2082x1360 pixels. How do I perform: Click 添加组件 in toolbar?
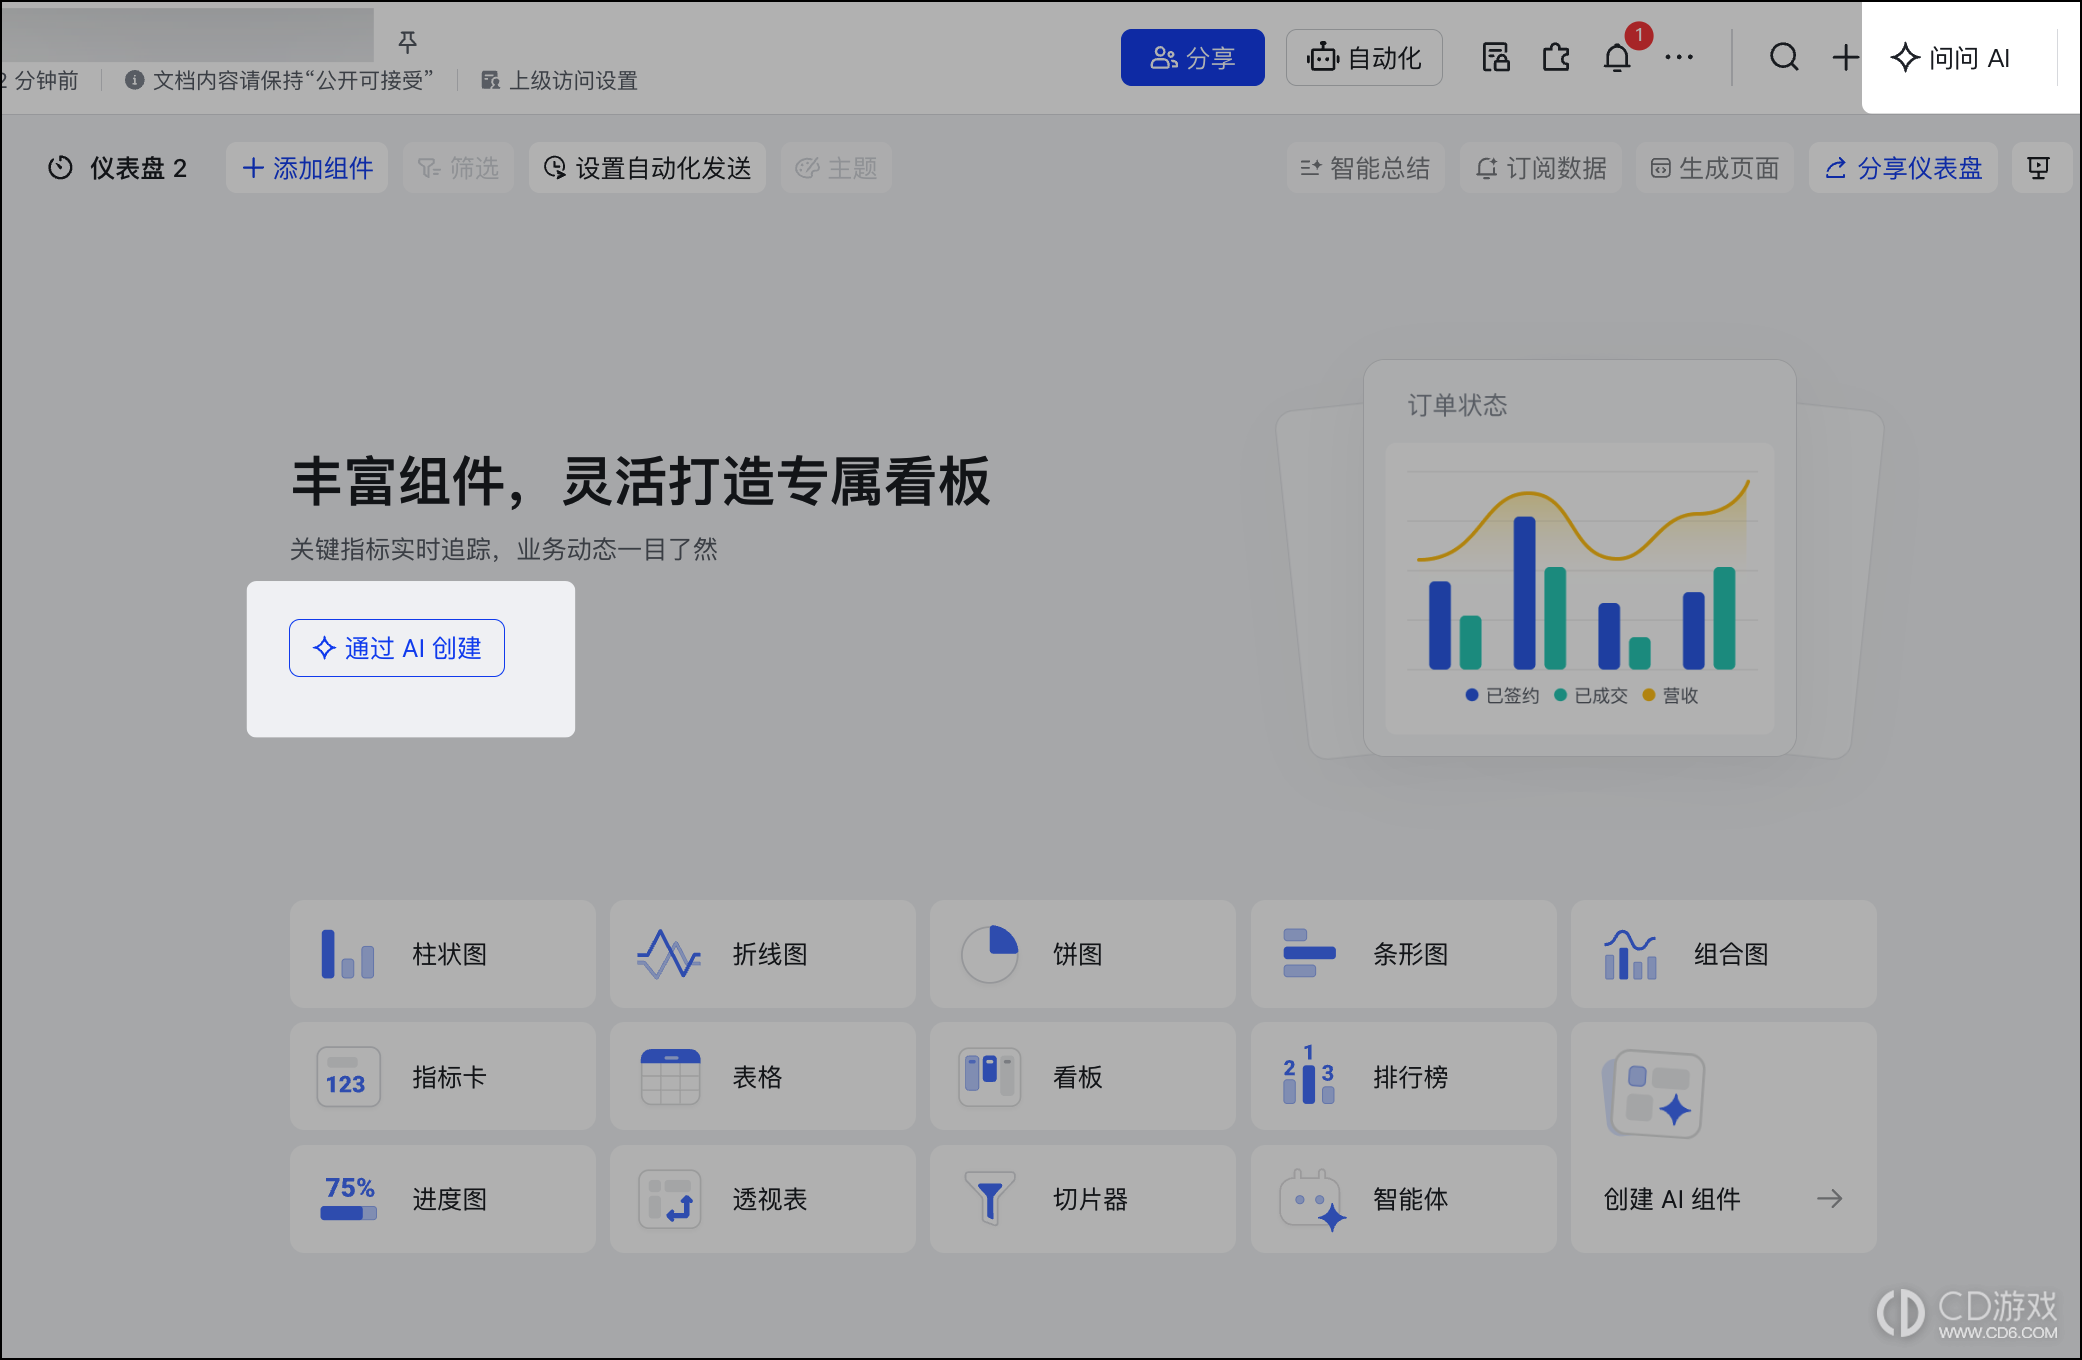(x=307, y=168)
